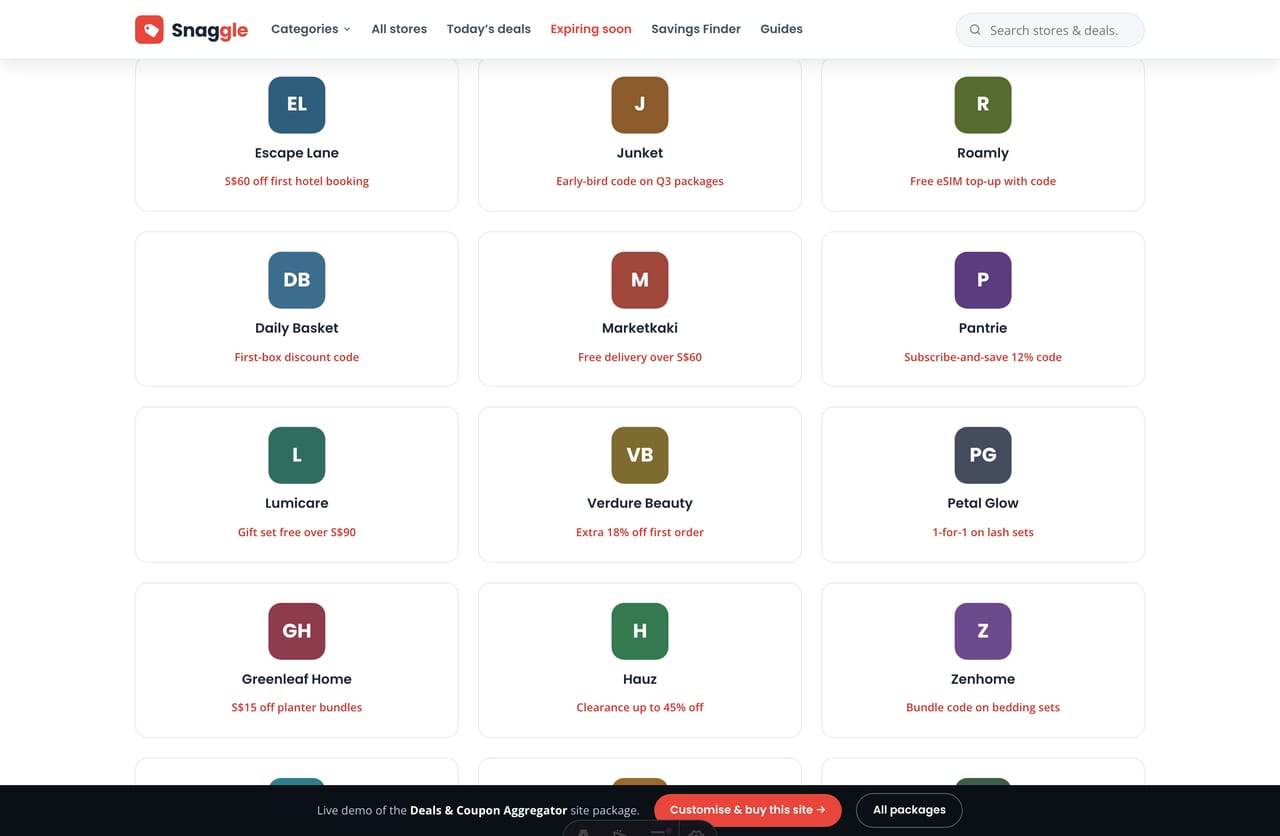
Task: Click Customise & buy this site button
Action: (x=748, y=810)
